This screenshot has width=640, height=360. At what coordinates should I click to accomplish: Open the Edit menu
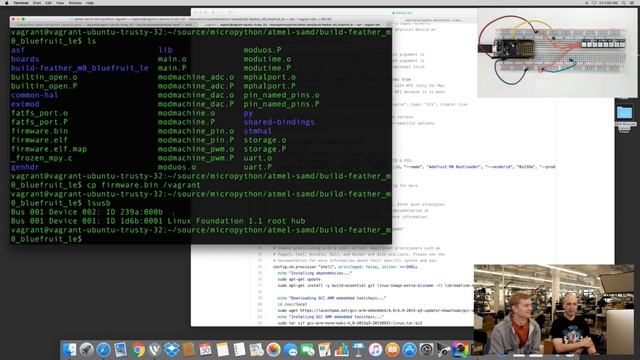click(x=48, y=3)
